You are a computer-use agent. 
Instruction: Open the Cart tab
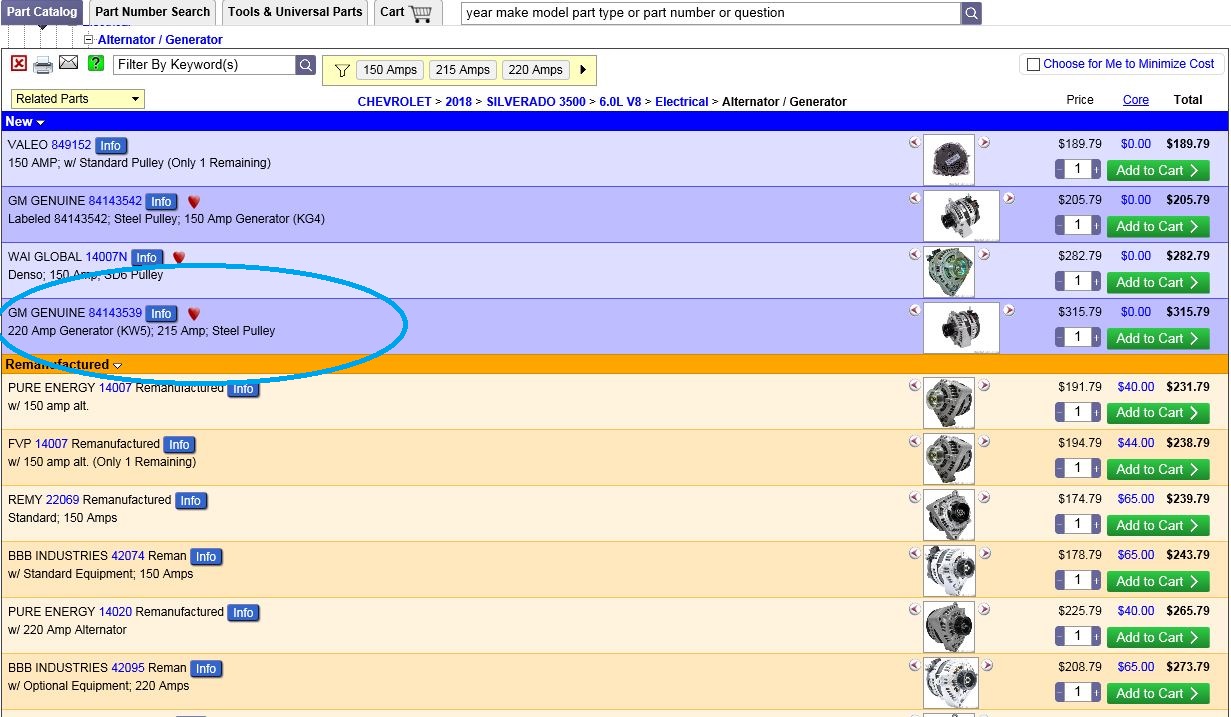408,12
